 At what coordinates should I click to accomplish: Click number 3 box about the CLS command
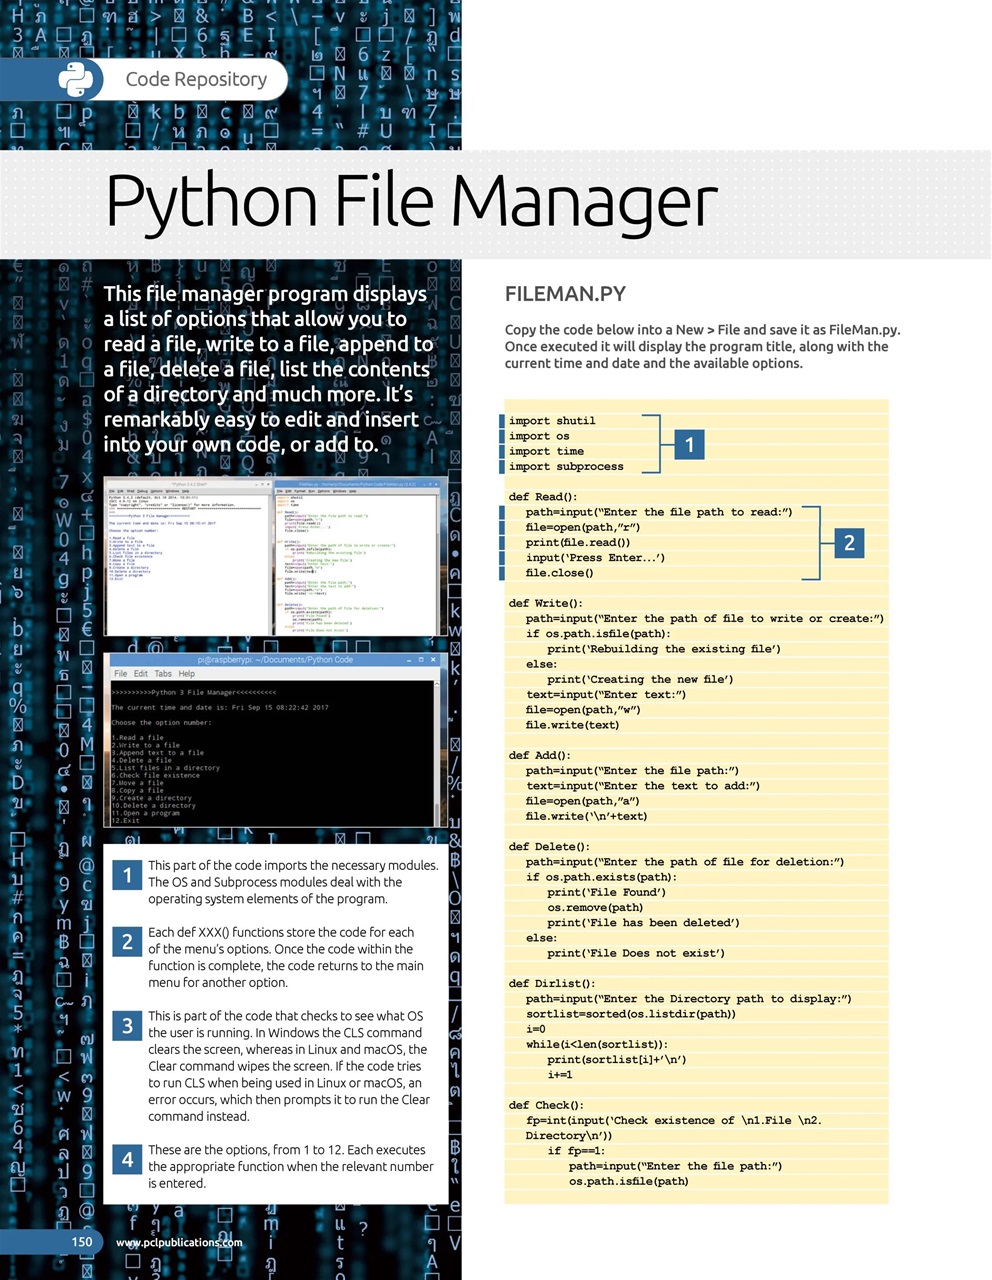click(127, 1026)
